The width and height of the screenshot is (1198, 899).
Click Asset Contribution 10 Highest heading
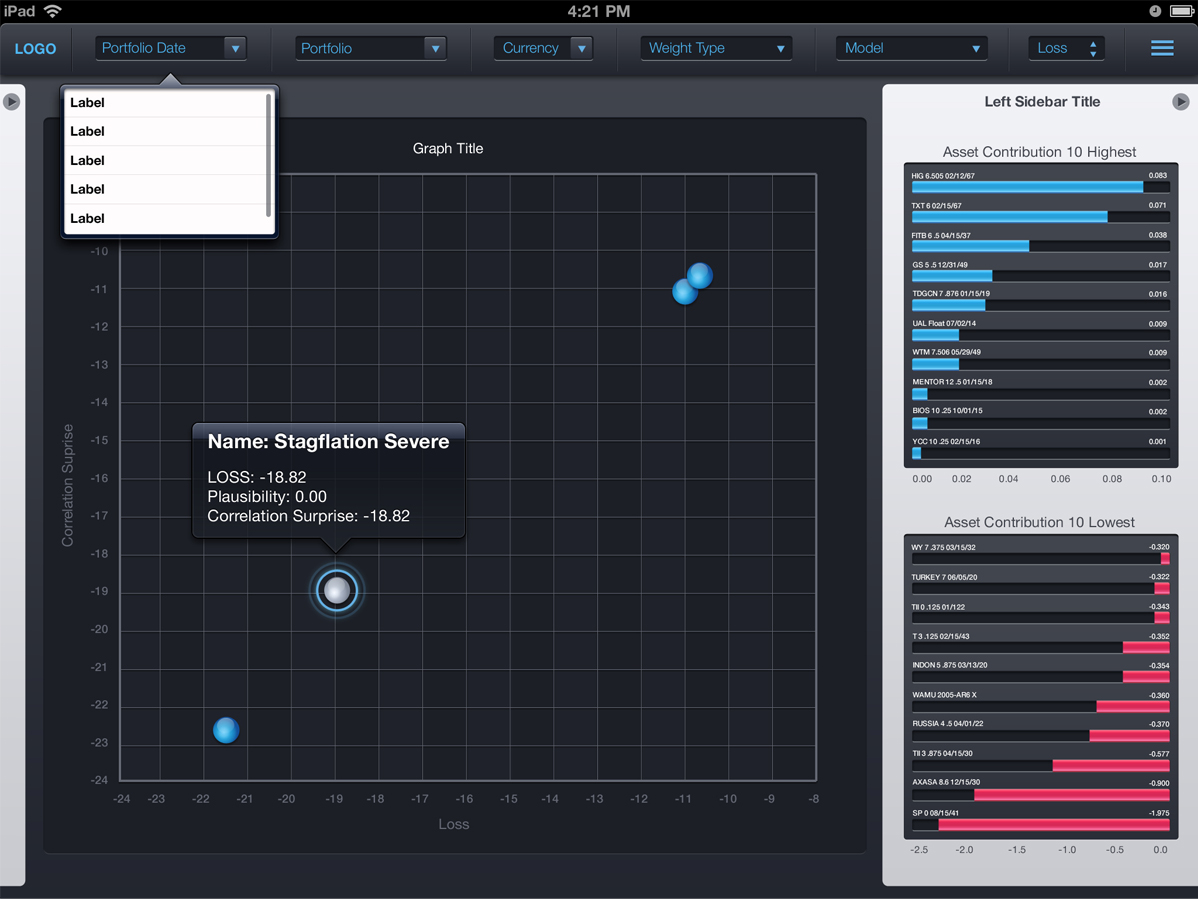pos(1039,152)
